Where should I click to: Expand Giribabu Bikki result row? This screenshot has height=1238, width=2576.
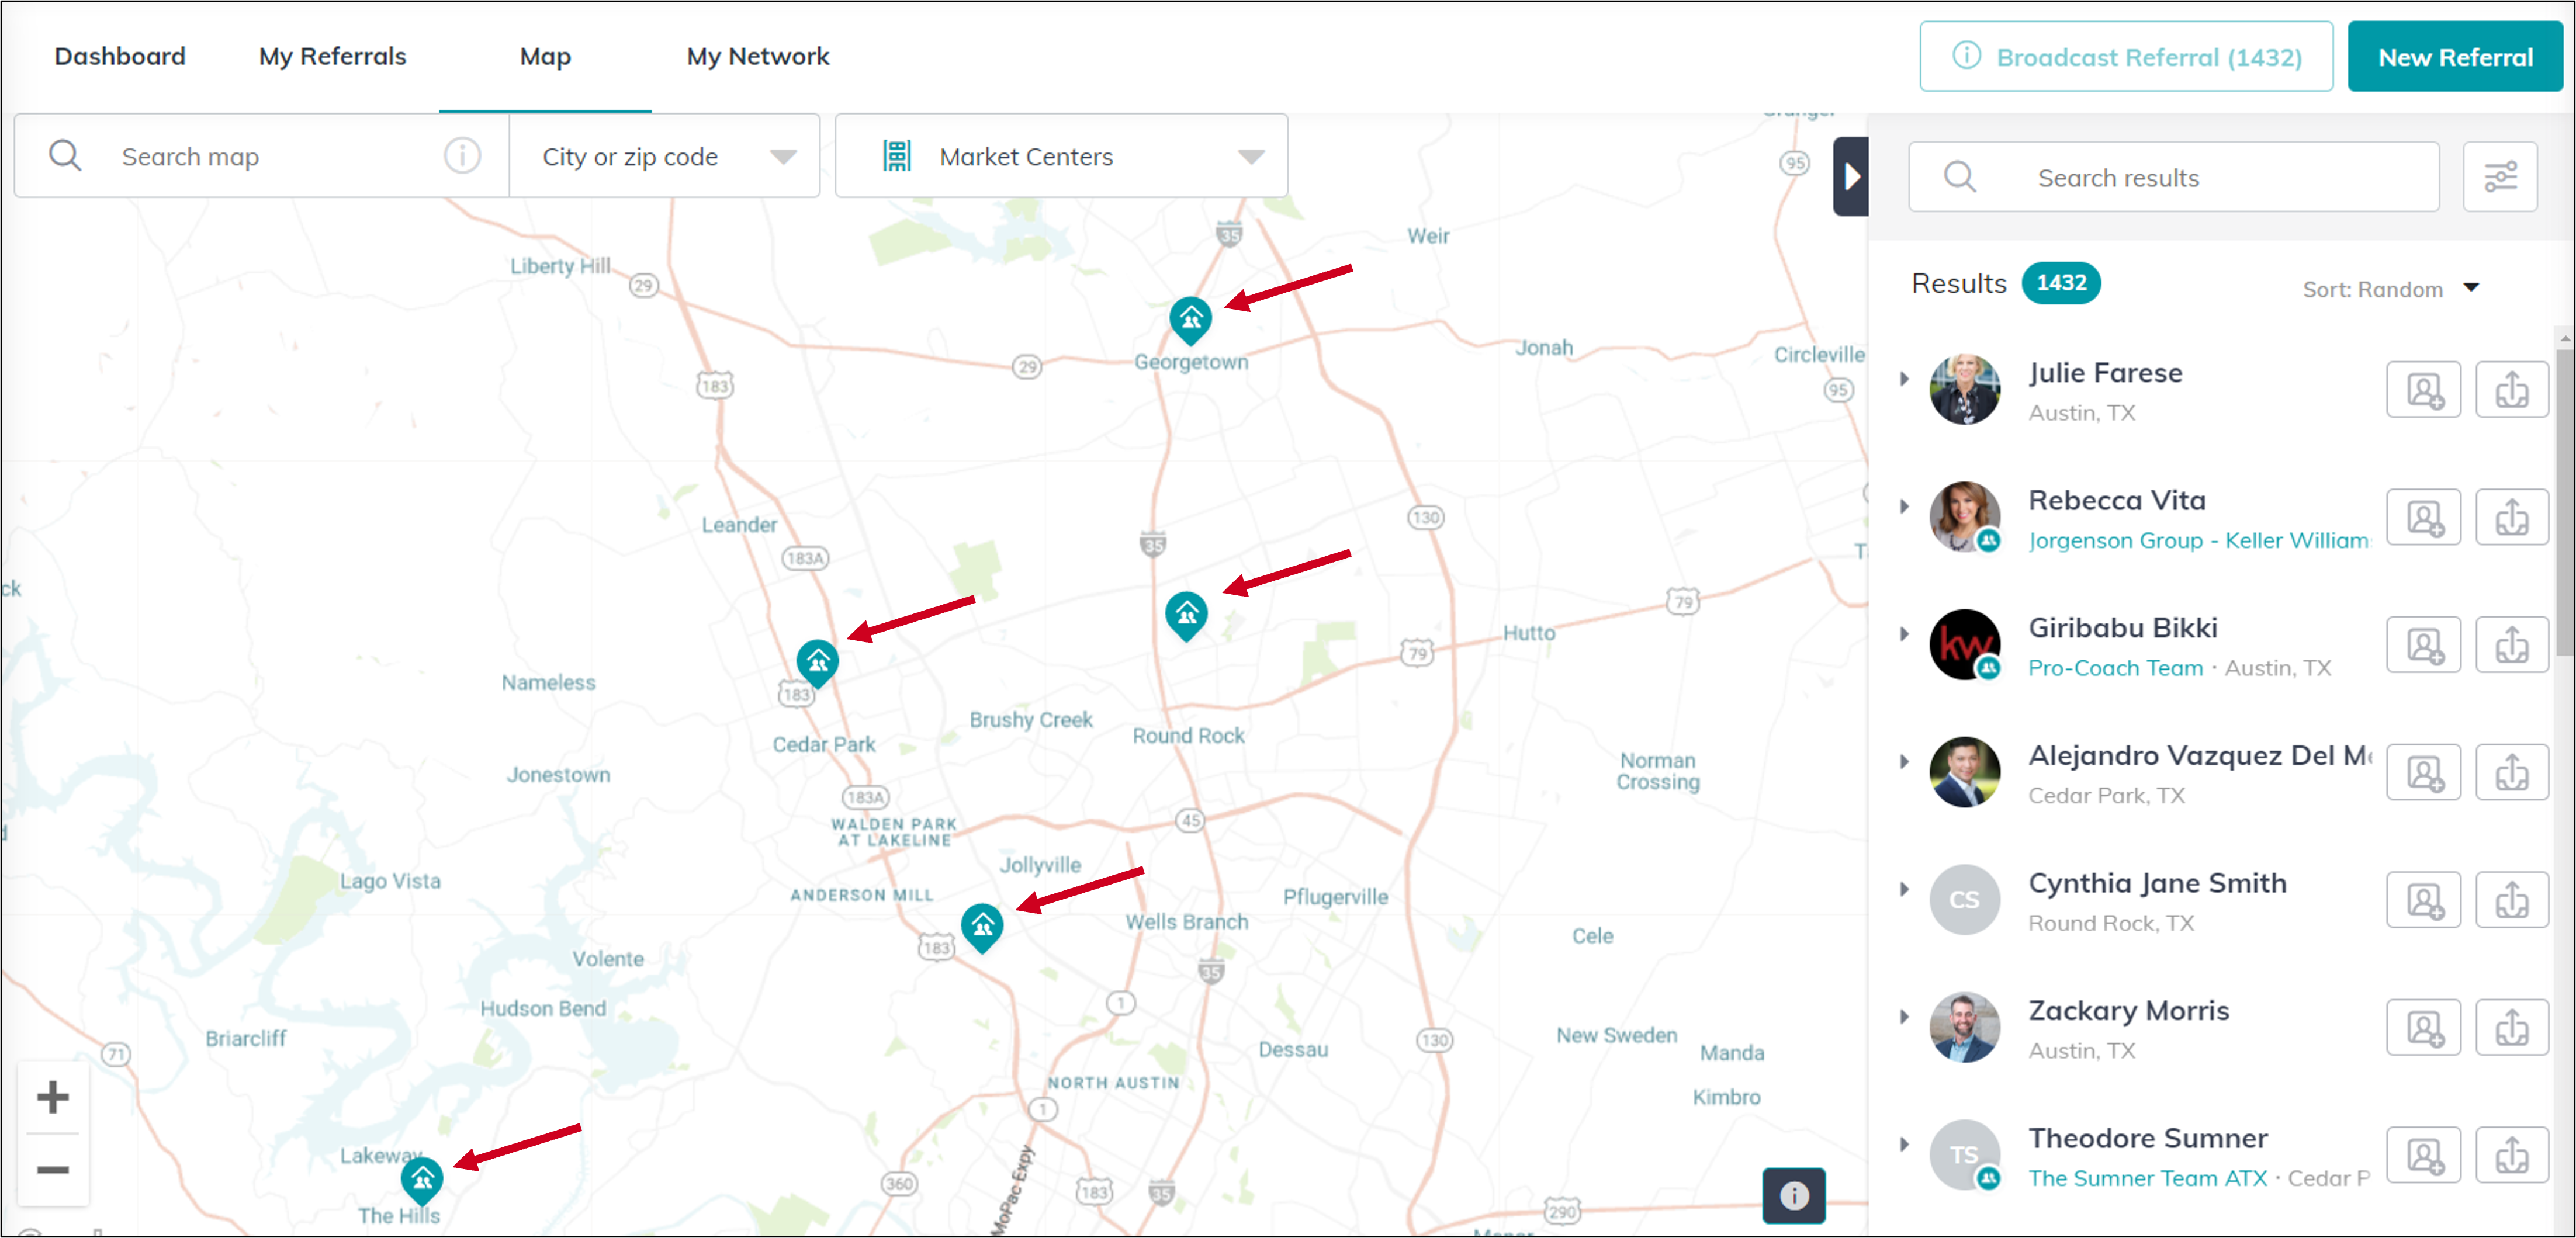(1904, 634)
